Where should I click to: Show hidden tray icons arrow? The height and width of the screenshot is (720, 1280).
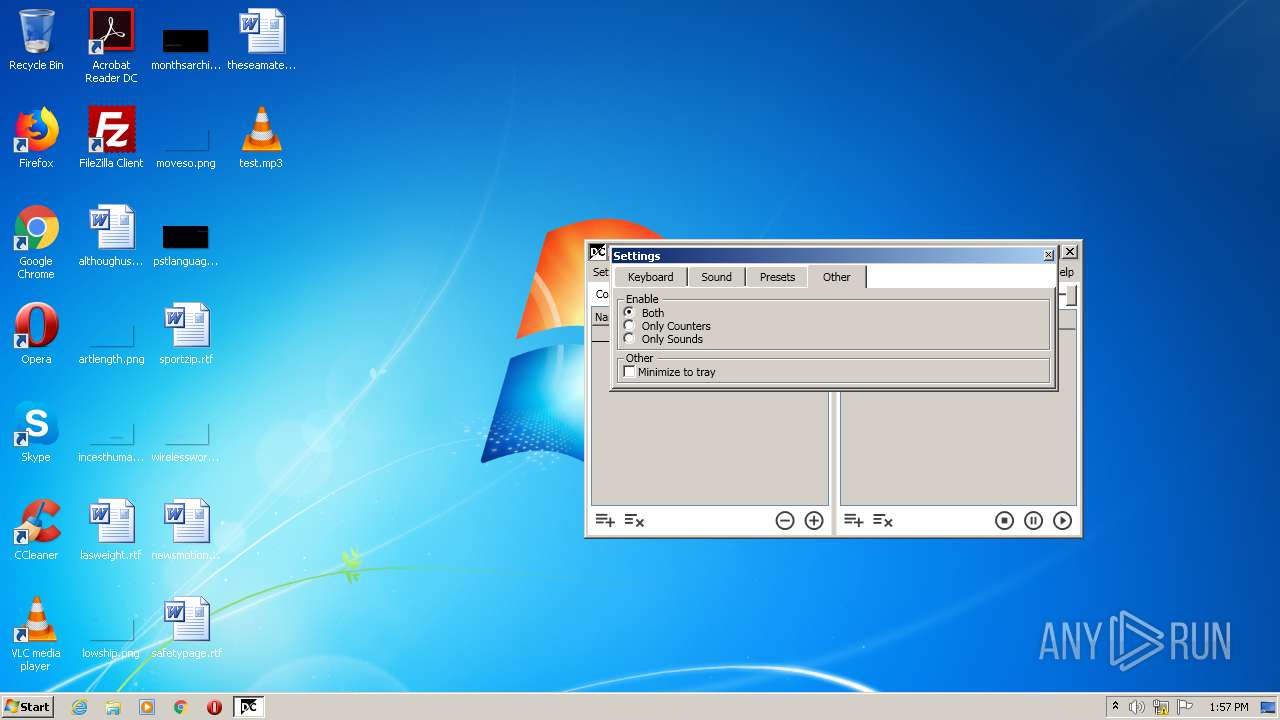(x=1115, y=707)
